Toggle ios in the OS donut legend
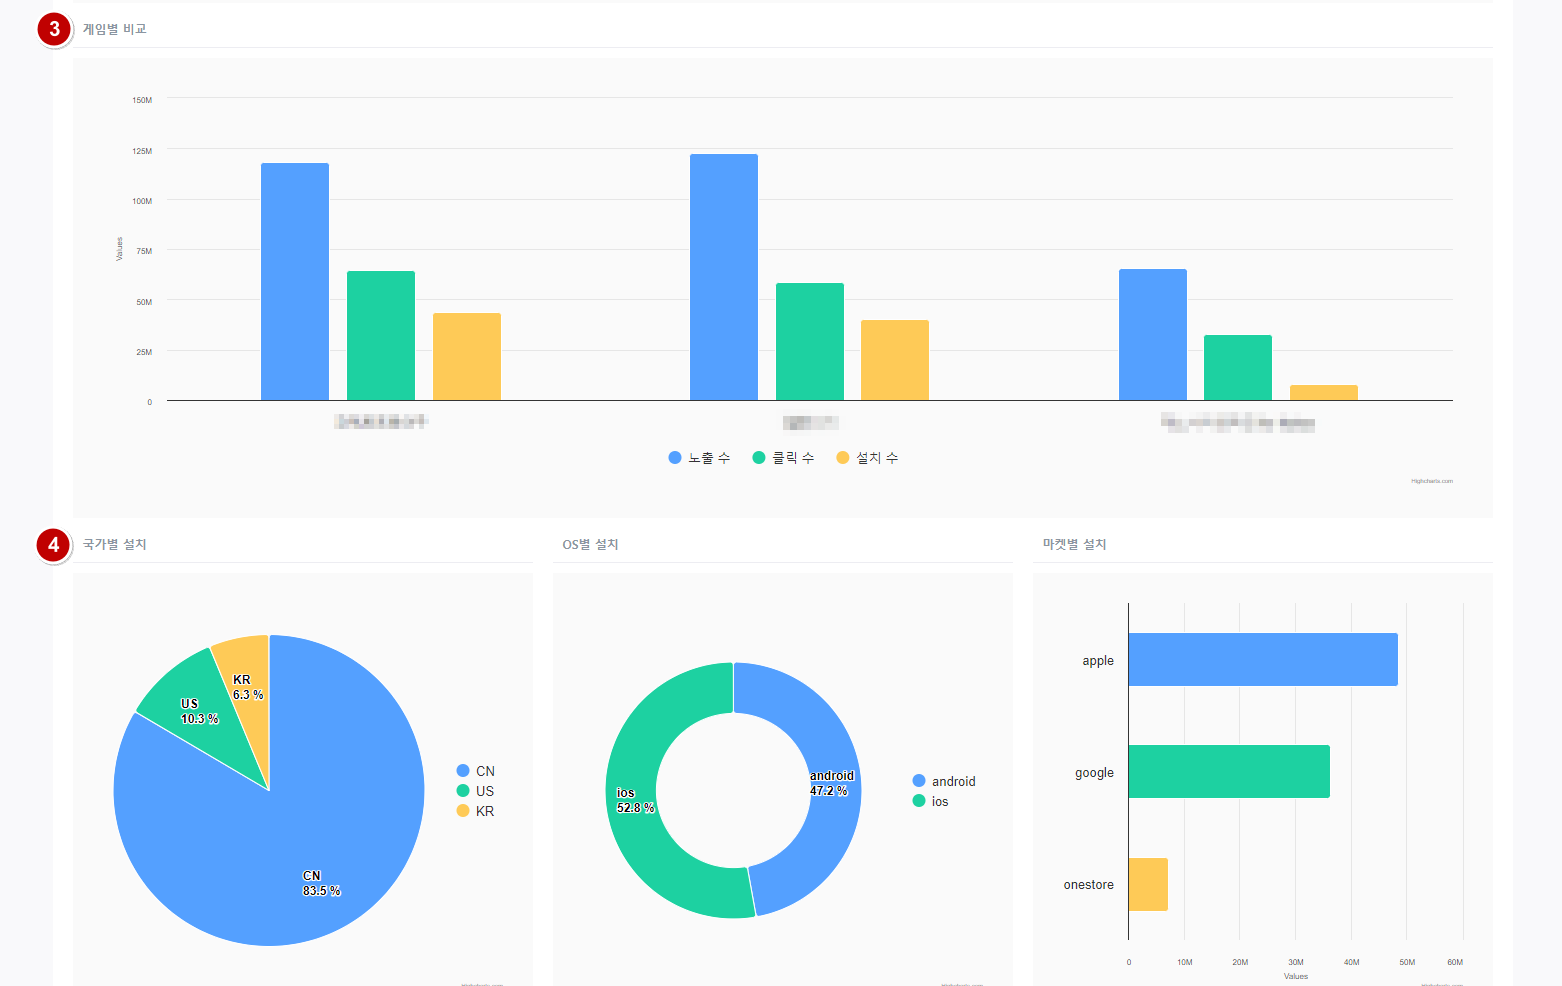This screenshot has width=1562, height=986. point(931,801)
